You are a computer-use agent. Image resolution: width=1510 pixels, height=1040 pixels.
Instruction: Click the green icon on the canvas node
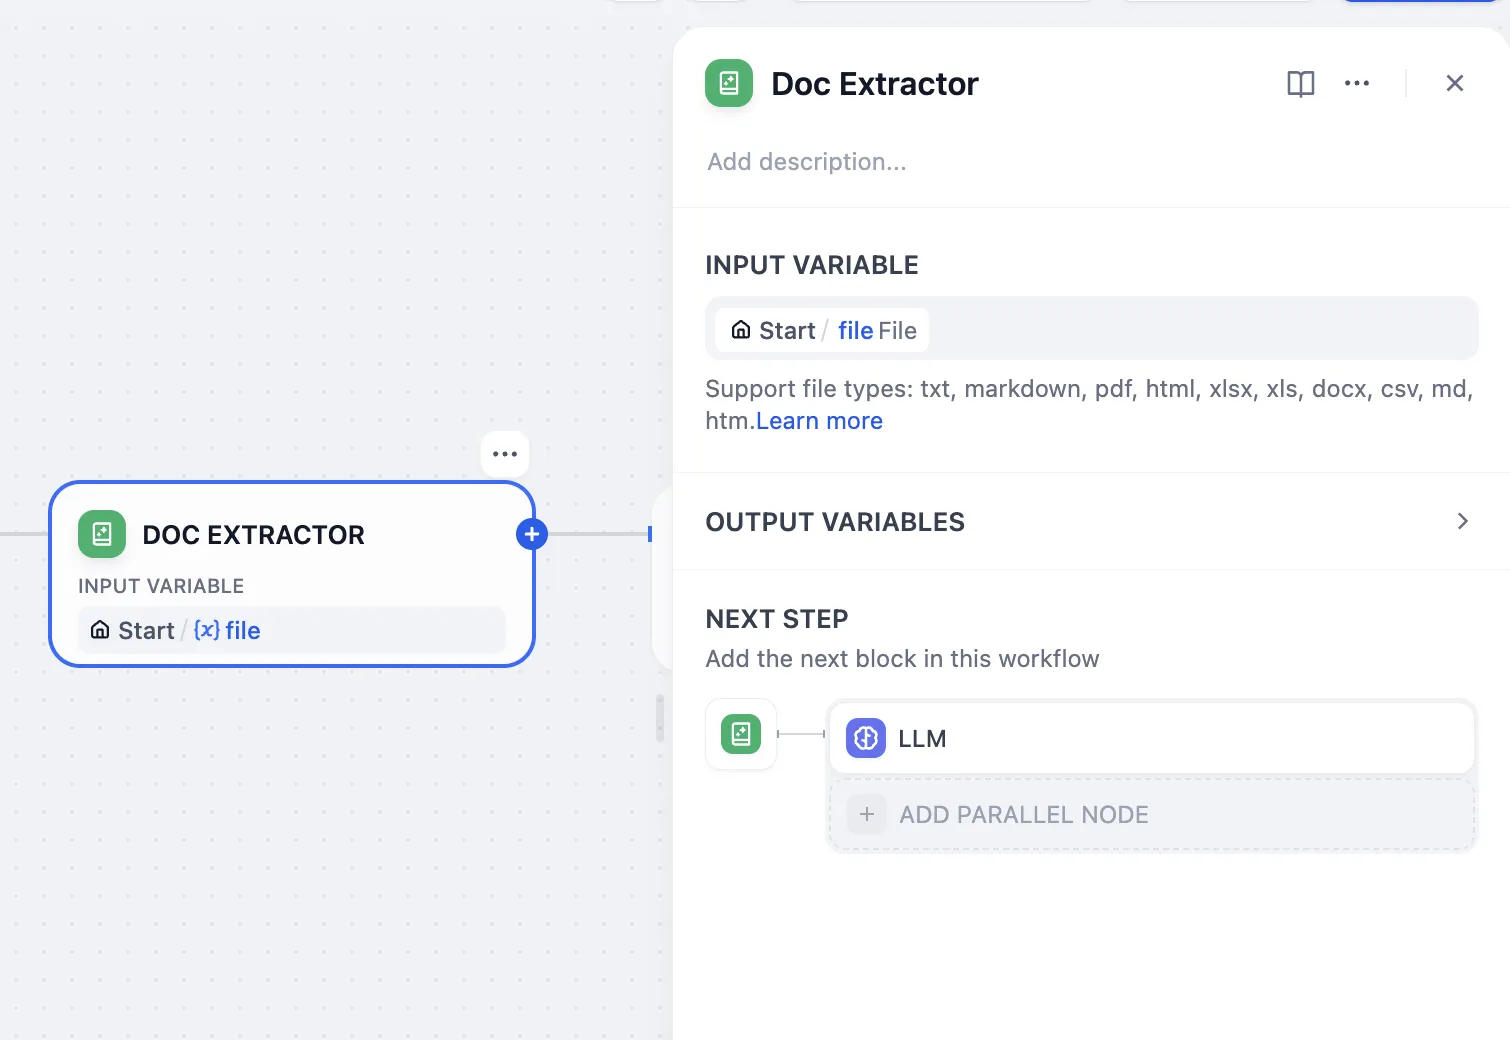click(102, 535)
